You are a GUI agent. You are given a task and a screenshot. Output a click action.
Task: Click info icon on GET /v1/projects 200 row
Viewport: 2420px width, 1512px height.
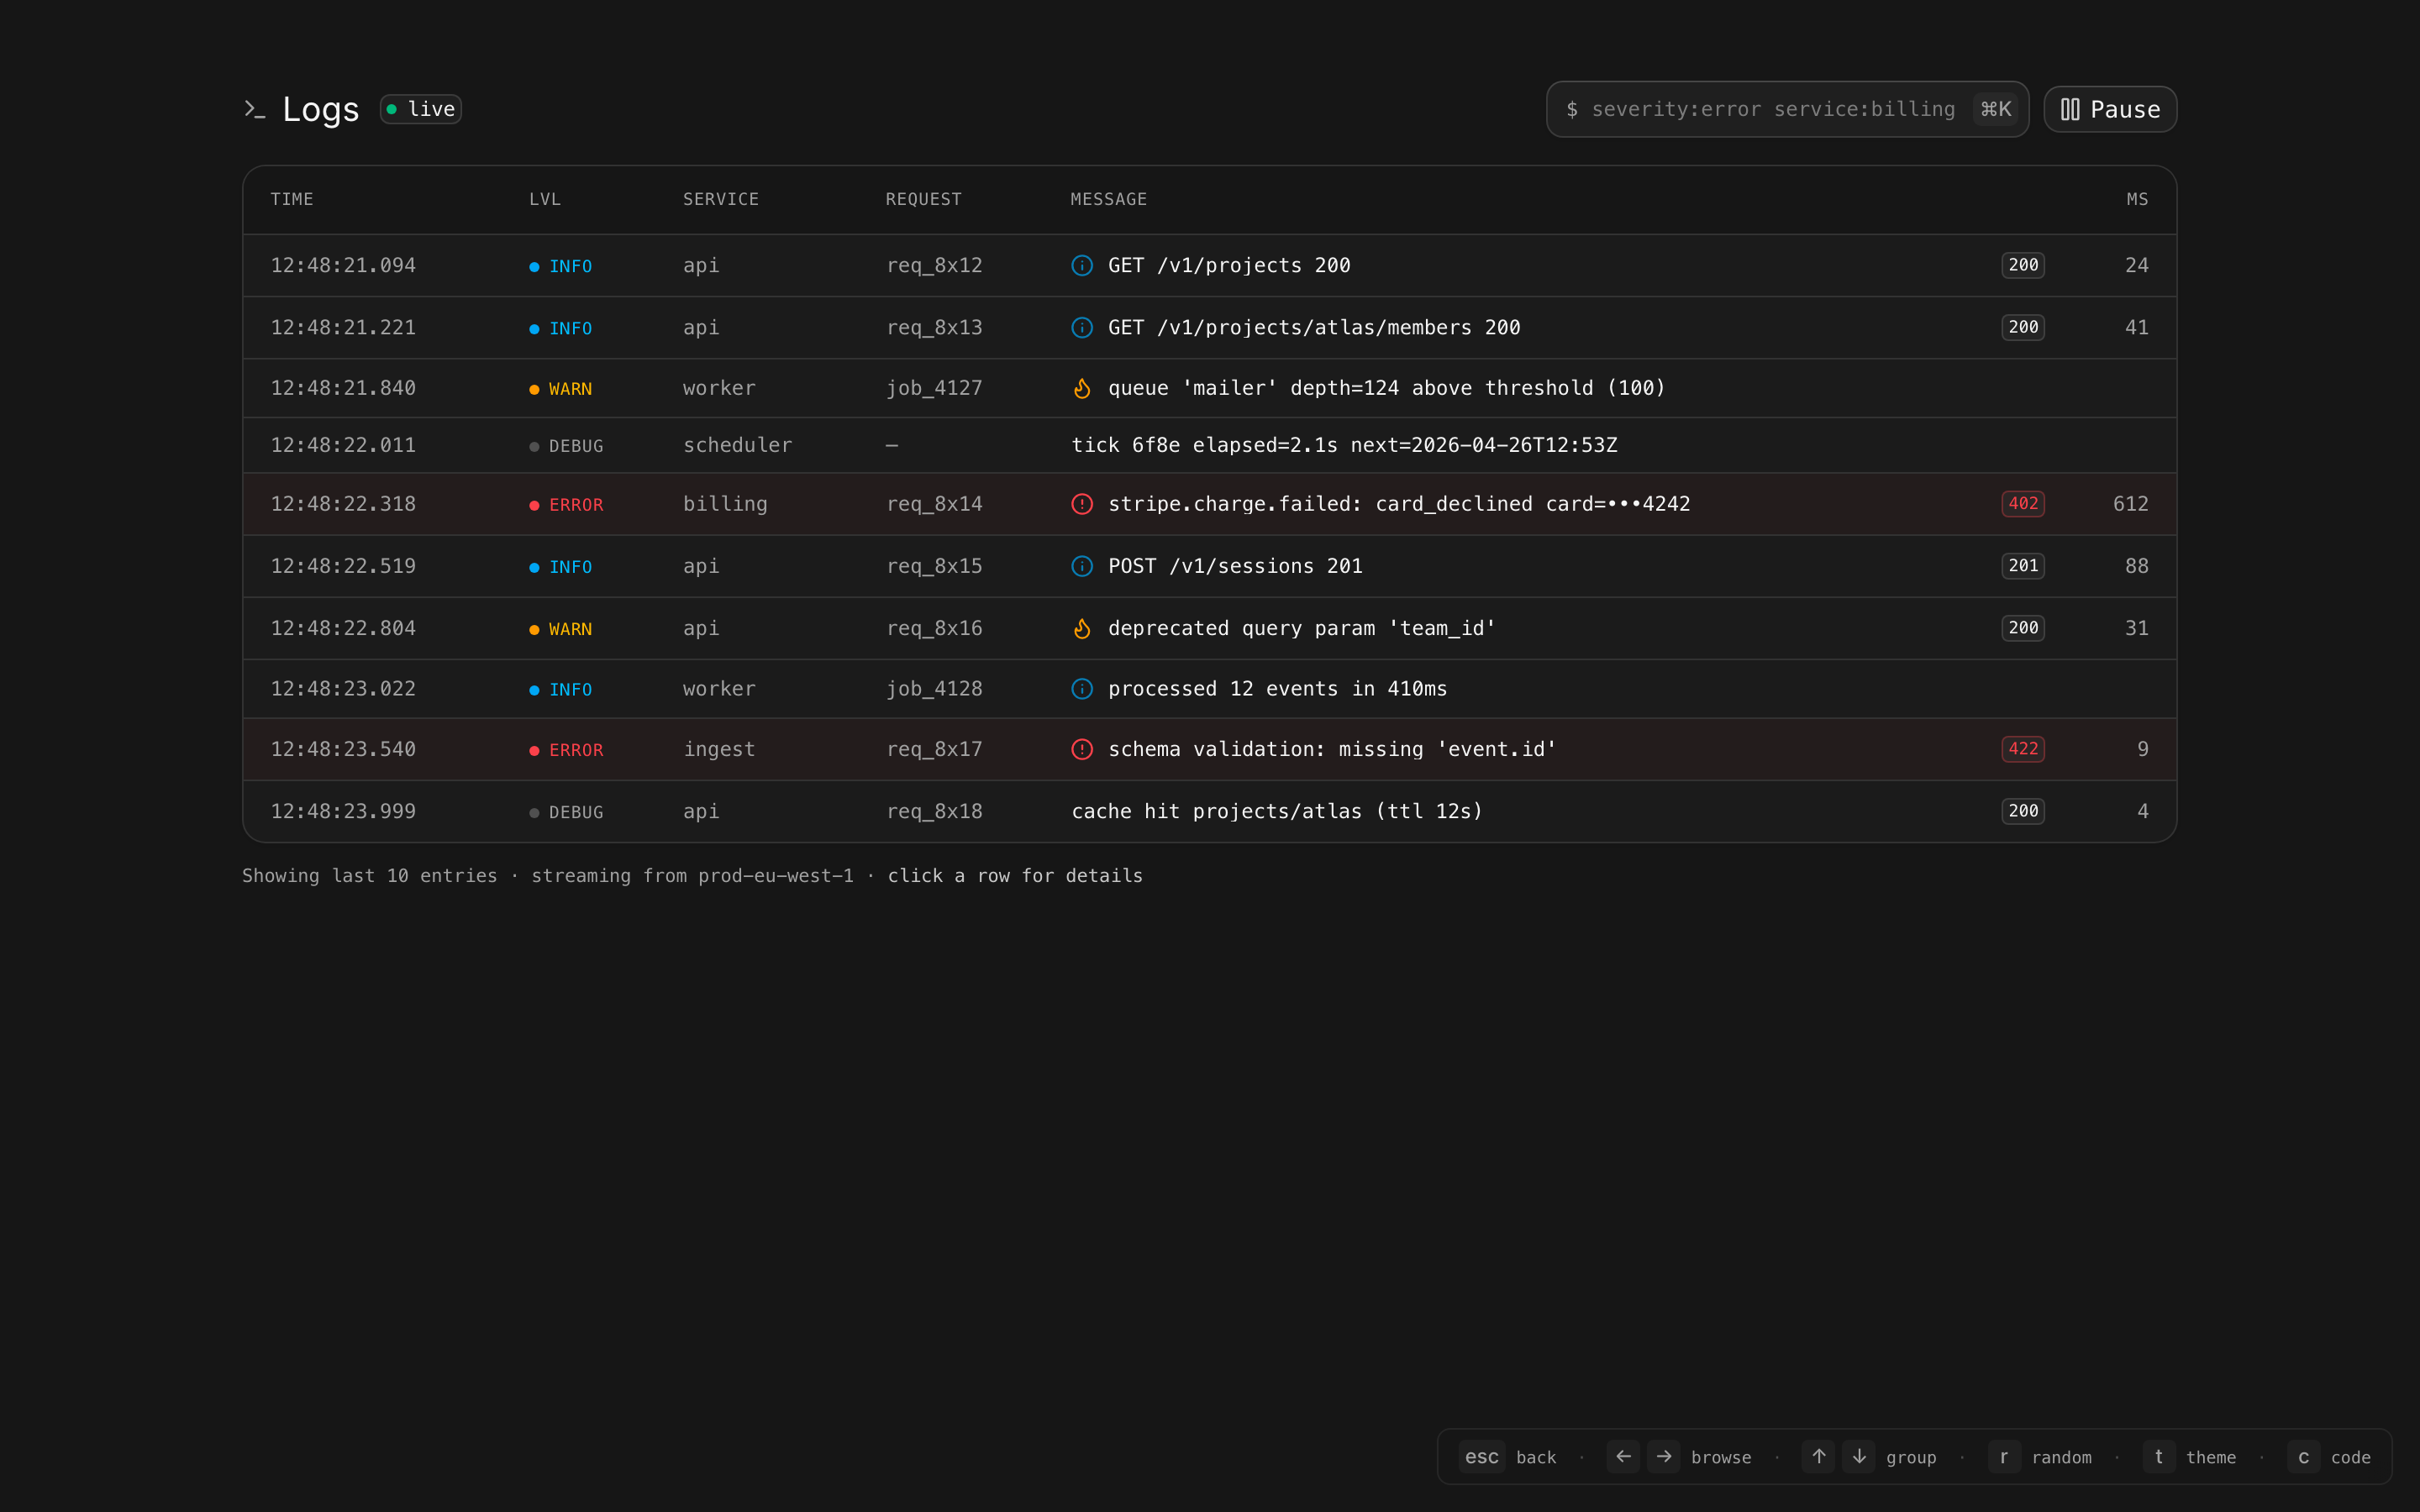point(1082,265)
